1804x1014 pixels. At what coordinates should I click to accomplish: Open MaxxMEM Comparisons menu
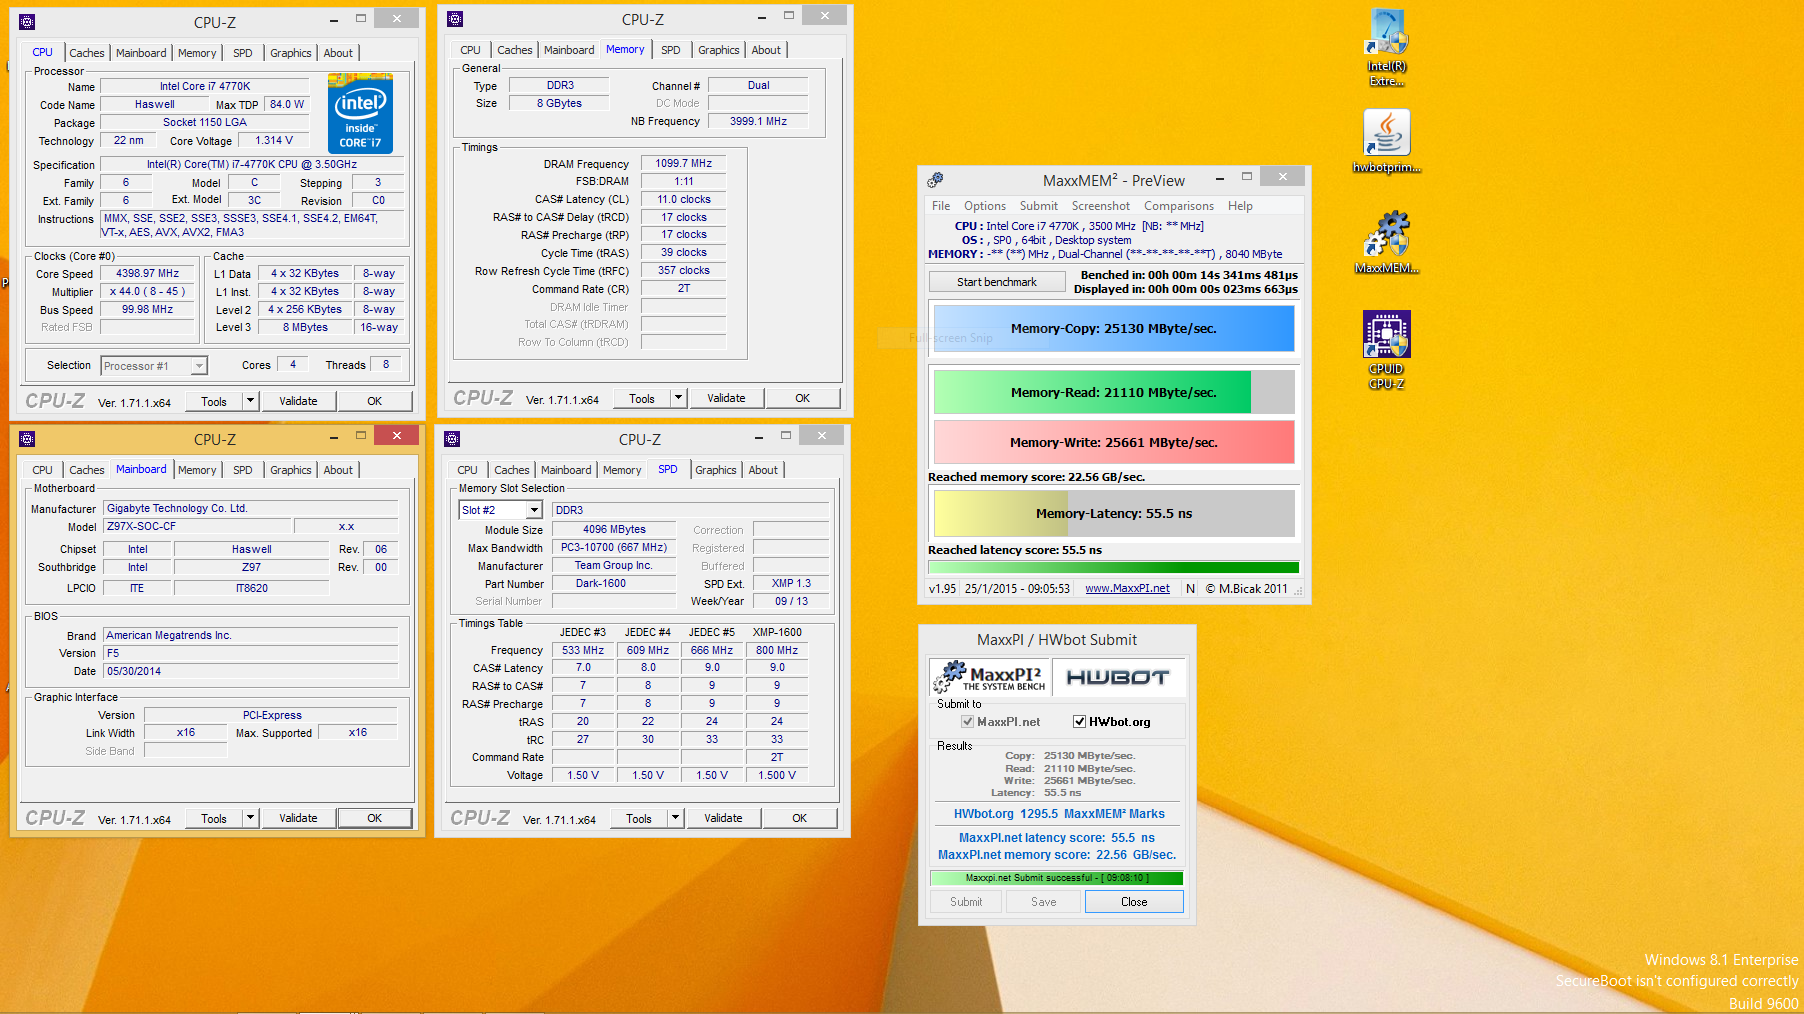pos(1179,206)
